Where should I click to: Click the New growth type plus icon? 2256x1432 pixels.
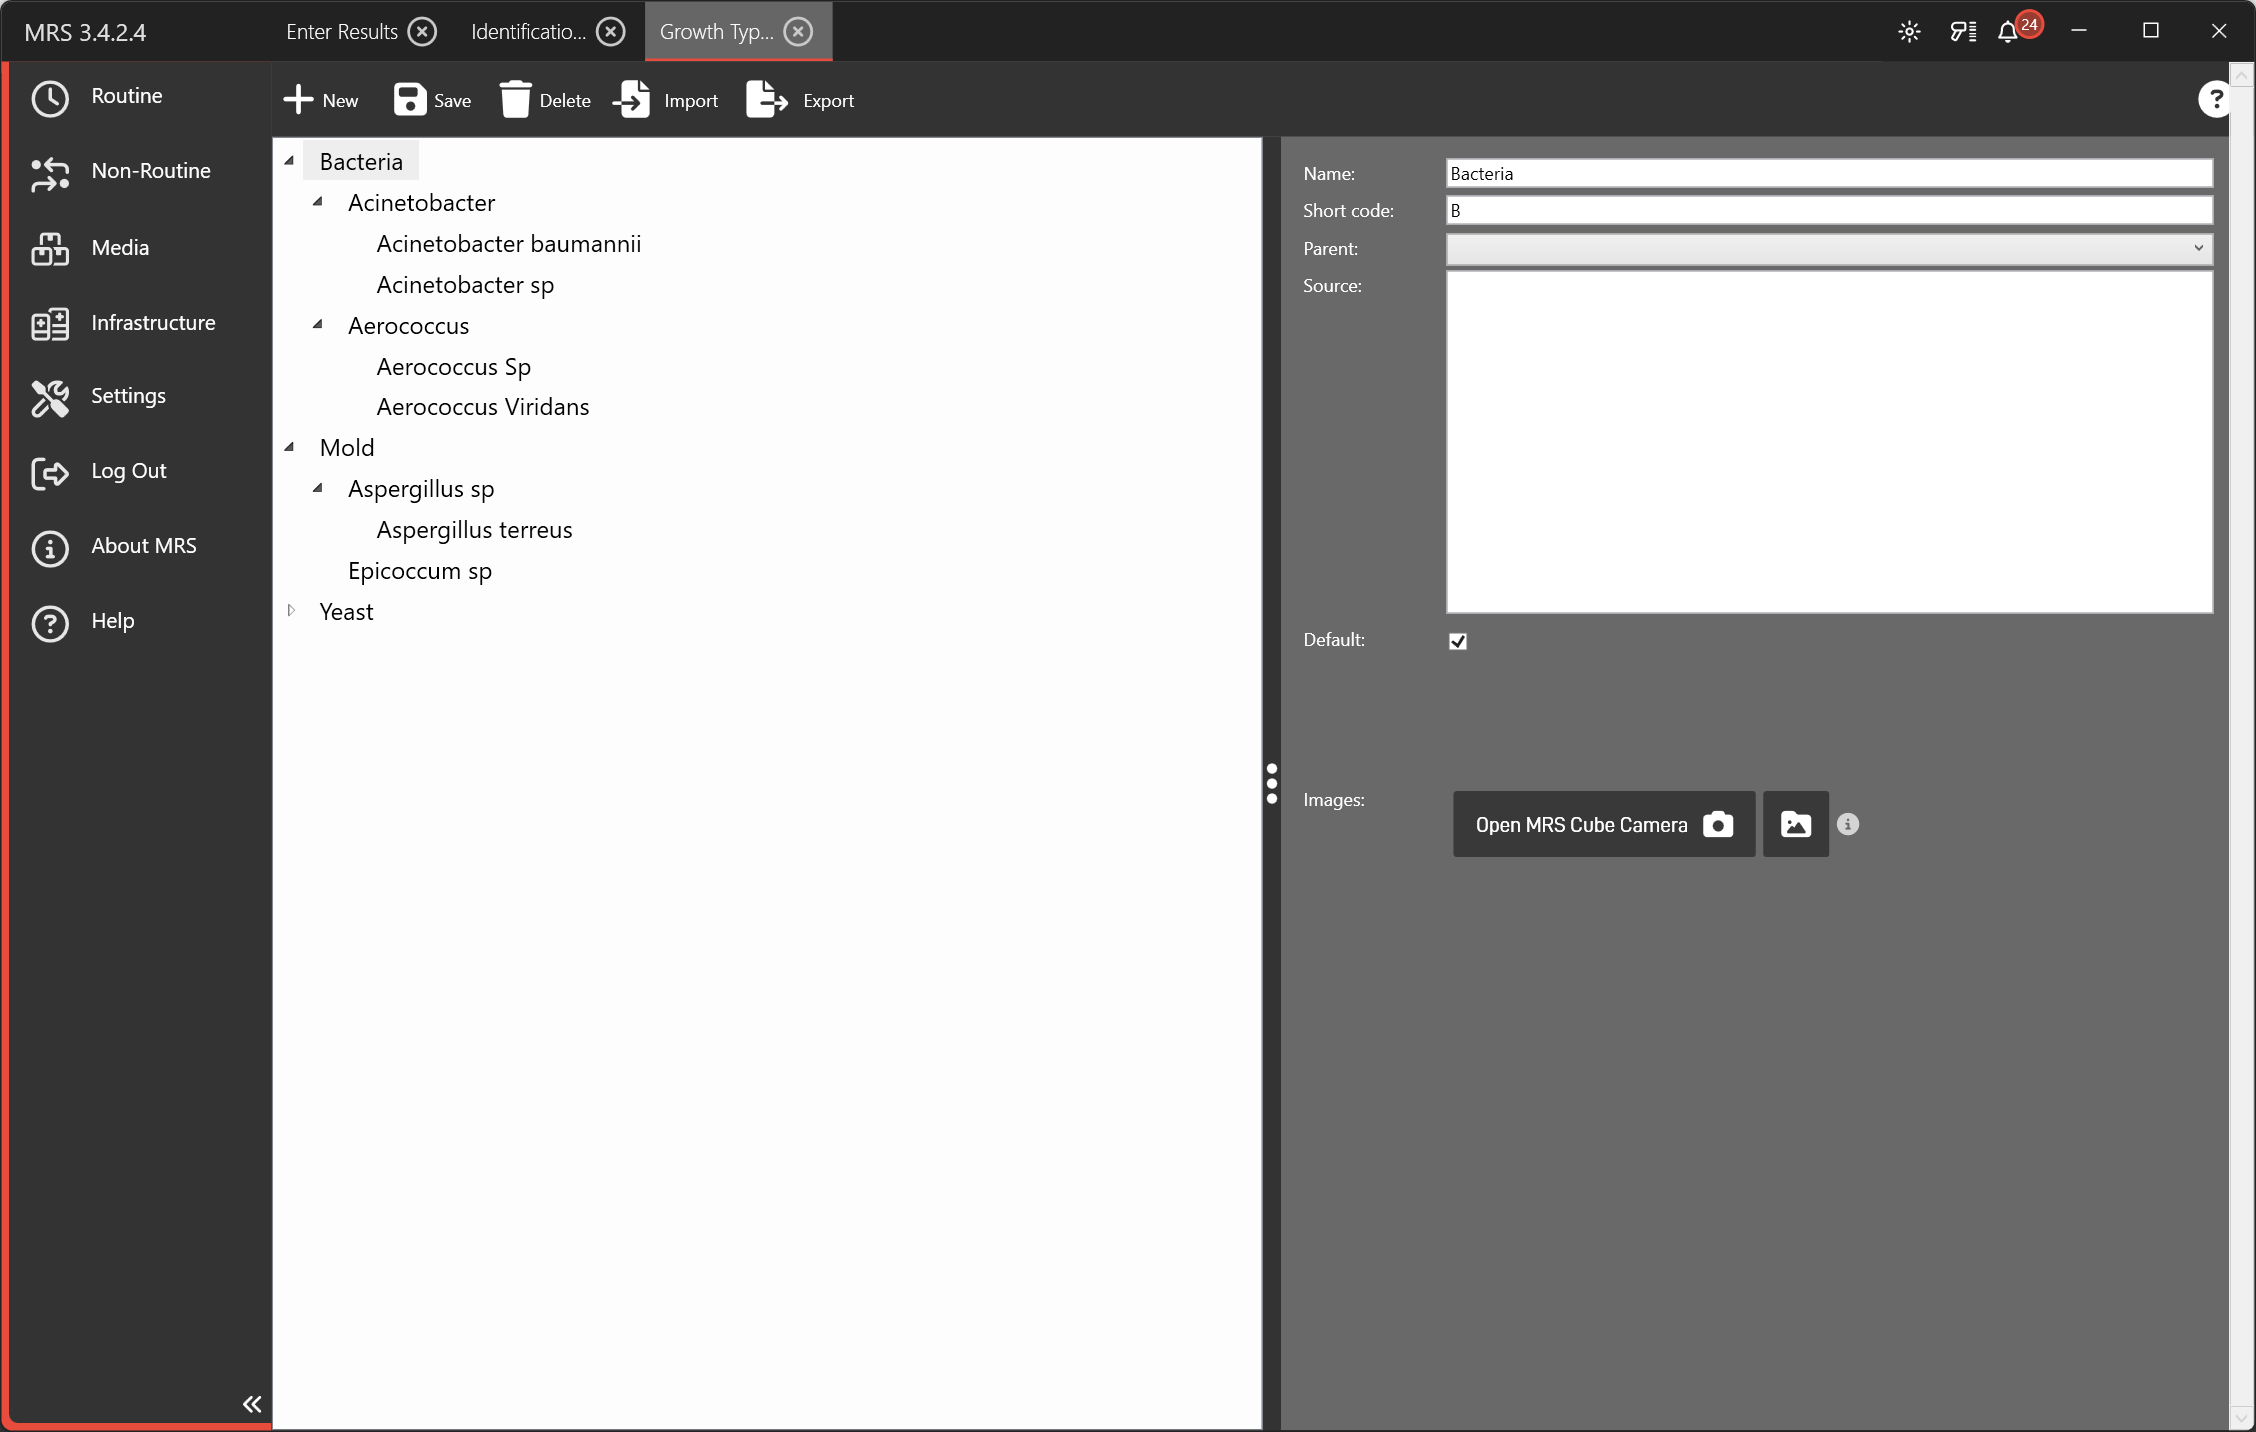[298, 100]
